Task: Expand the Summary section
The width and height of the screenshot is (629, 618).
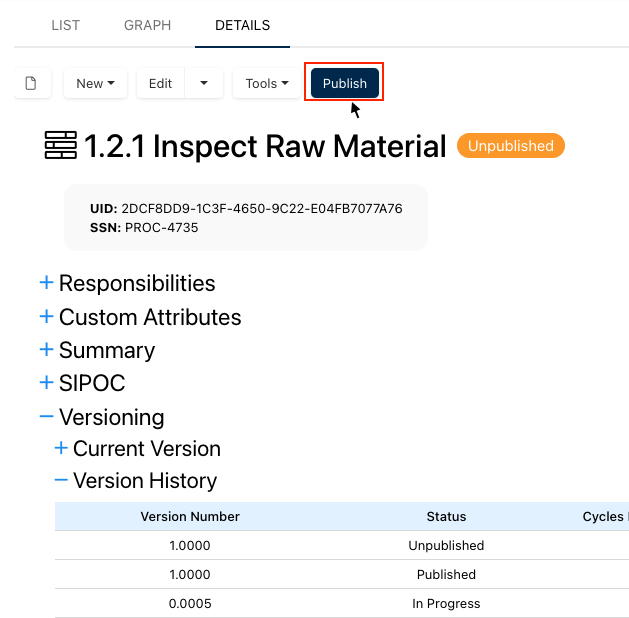Action: 46,350
